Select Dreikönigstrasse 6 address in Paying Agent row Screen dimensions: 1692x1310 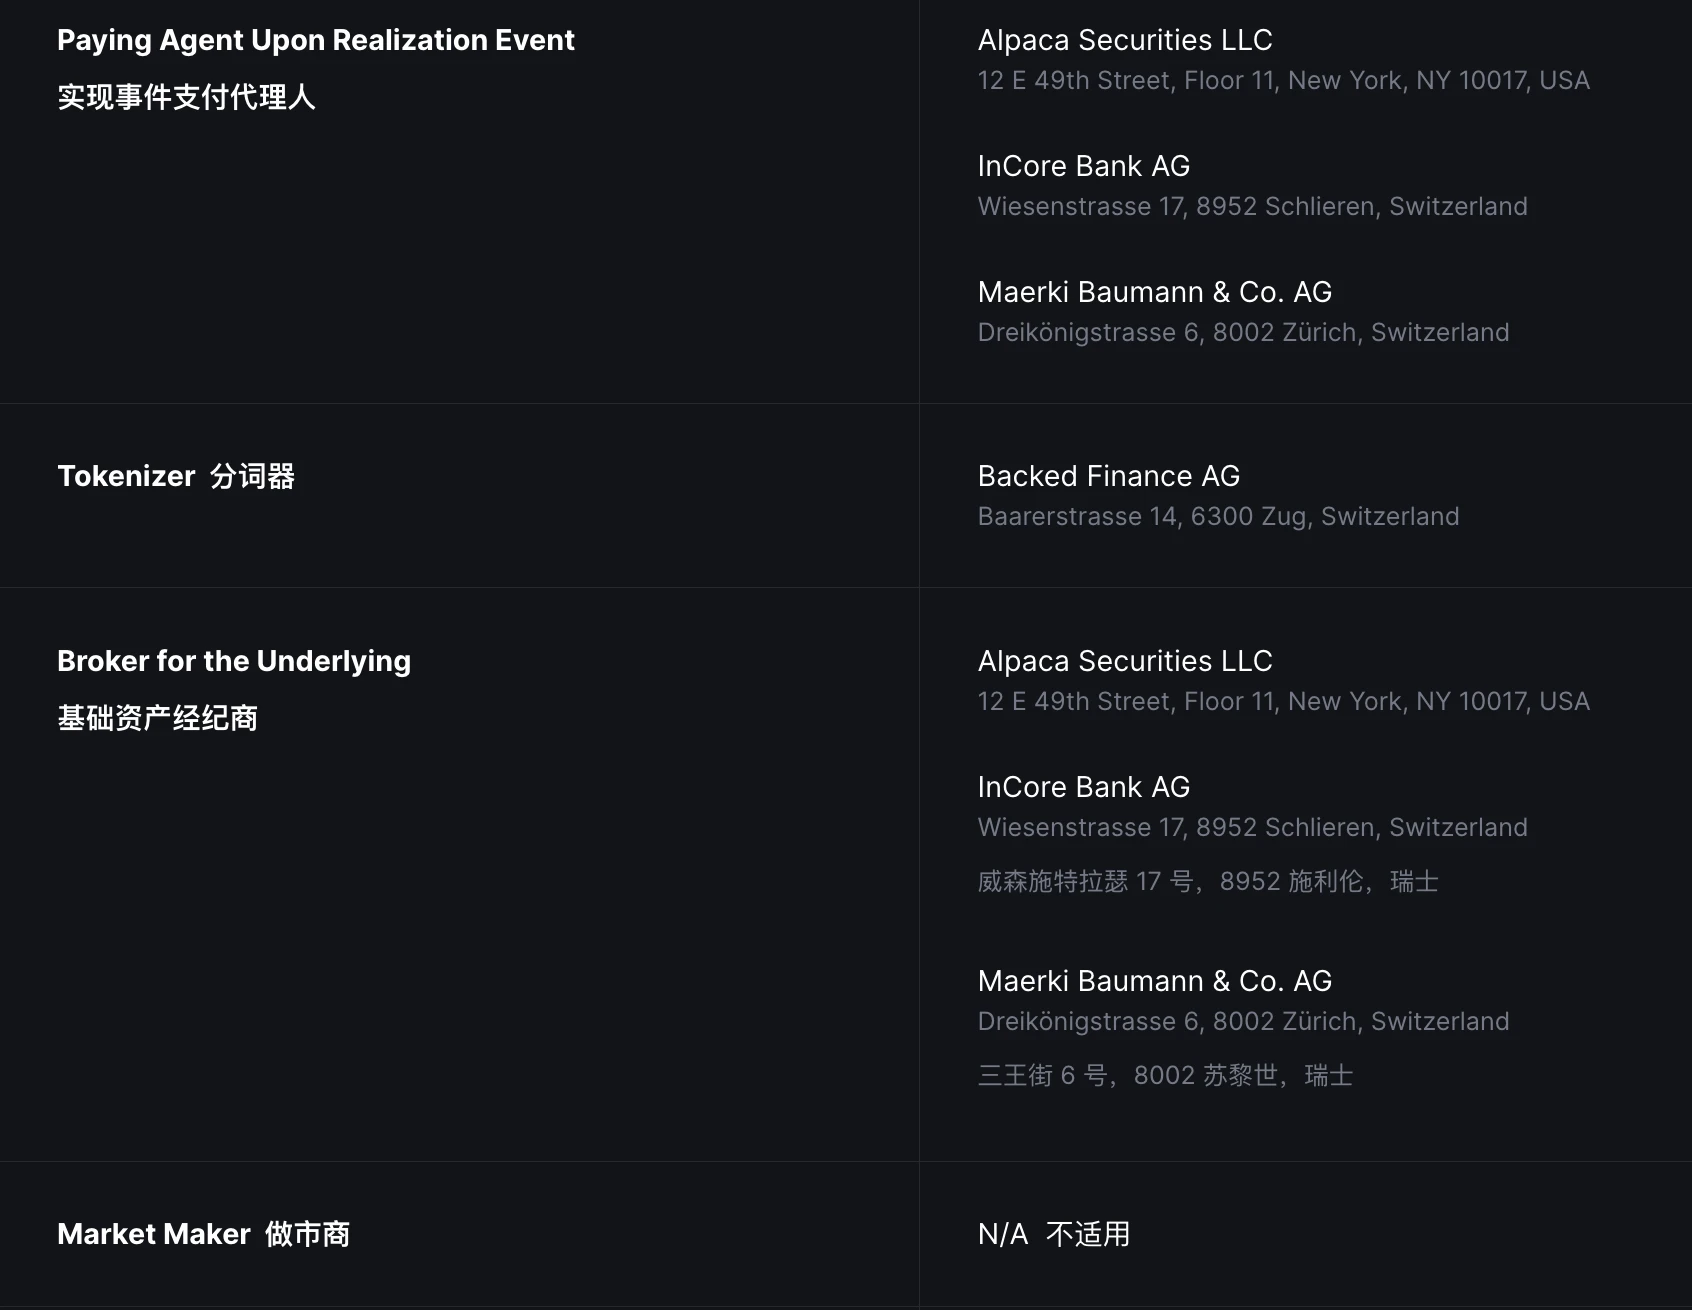pyautogui.click(x=1243, y=332)
